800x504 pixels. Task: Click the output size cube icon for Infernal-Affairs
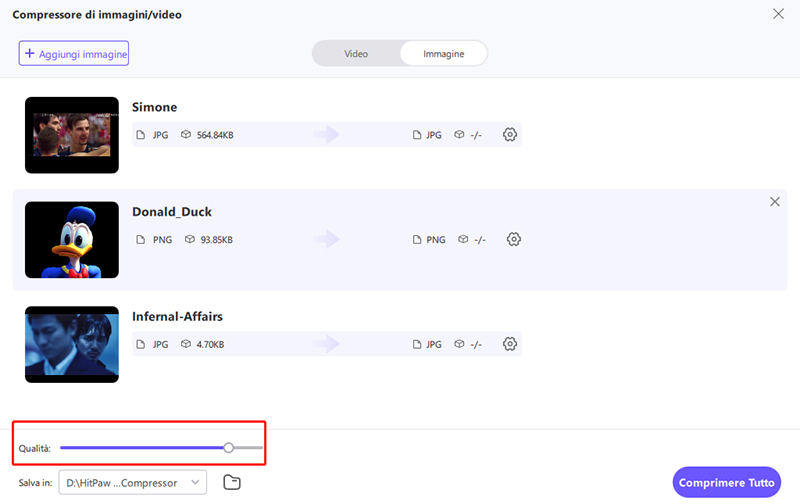coord(460,345)
